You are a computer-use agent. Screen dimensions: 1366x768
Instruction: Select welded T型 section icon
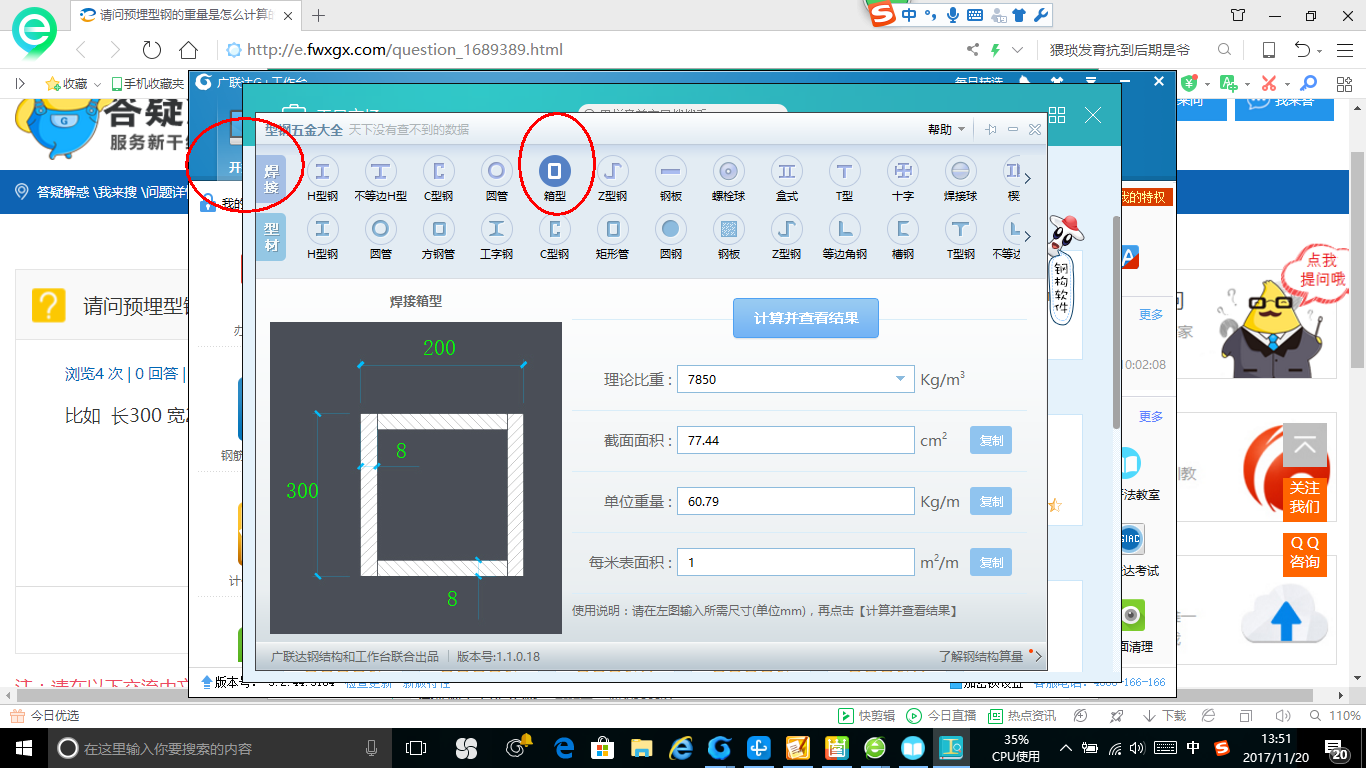click(844, 171)
